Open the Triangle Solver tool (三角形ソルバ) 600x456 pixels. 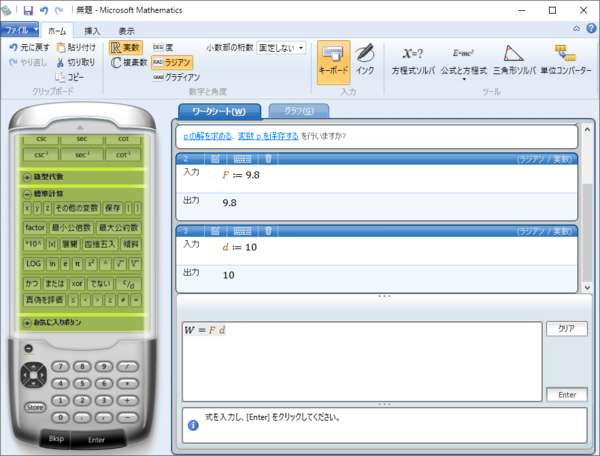[514, 61]
